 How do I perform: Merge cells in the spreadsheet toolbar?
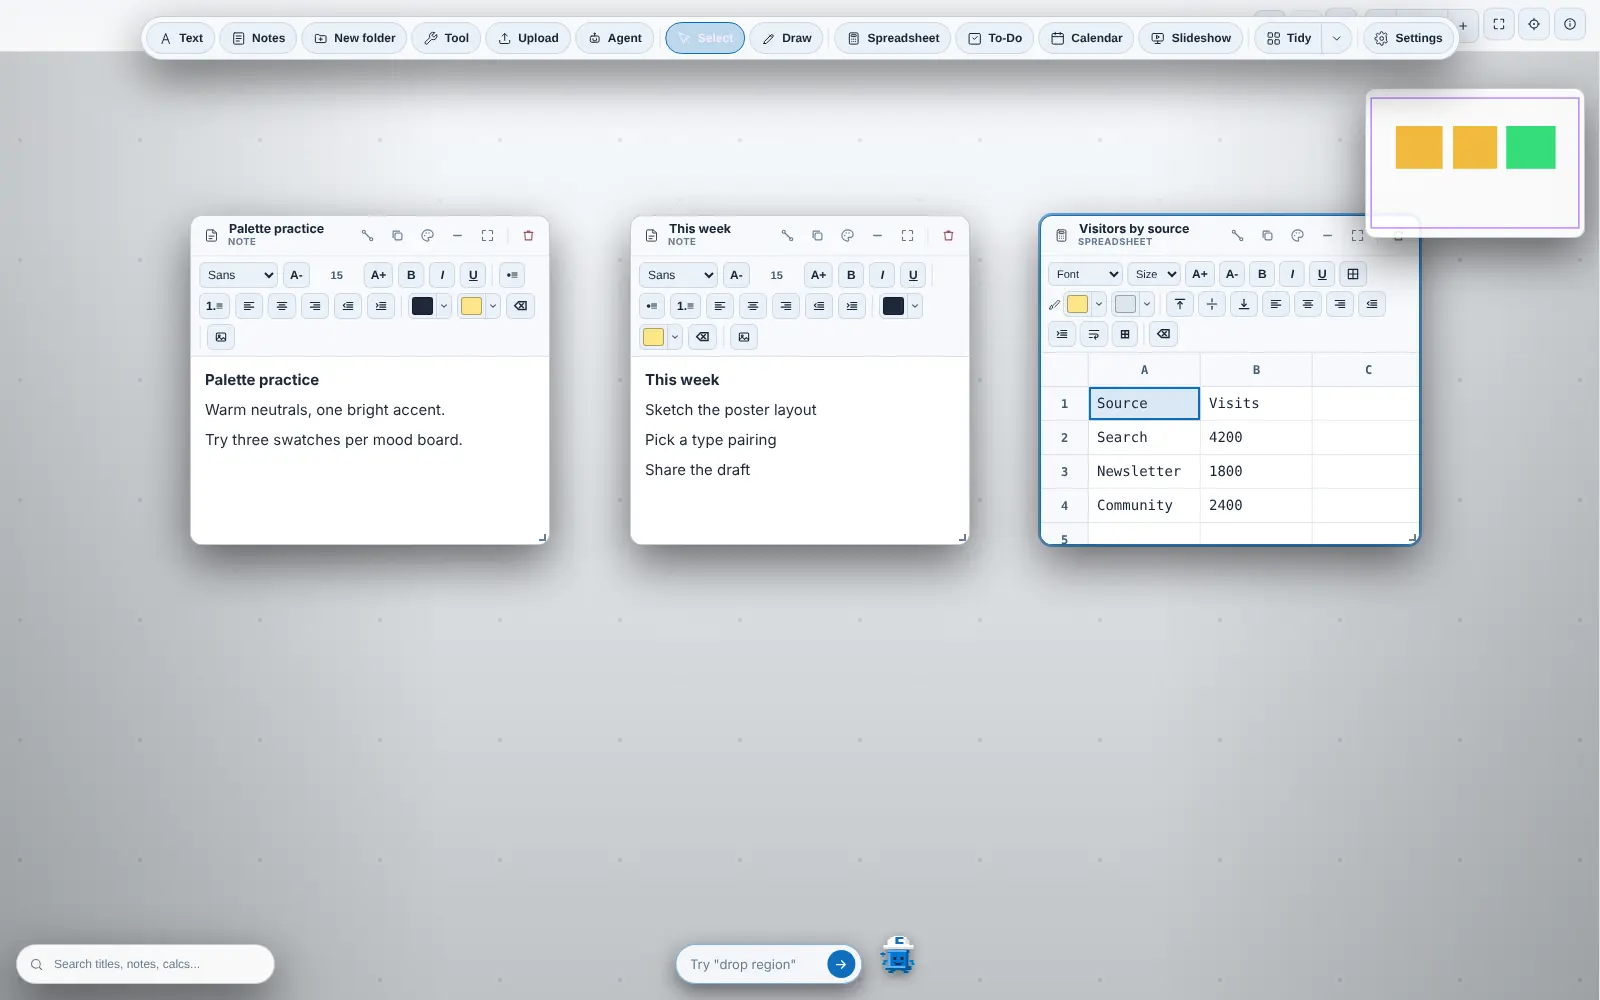pos(1125,334)
